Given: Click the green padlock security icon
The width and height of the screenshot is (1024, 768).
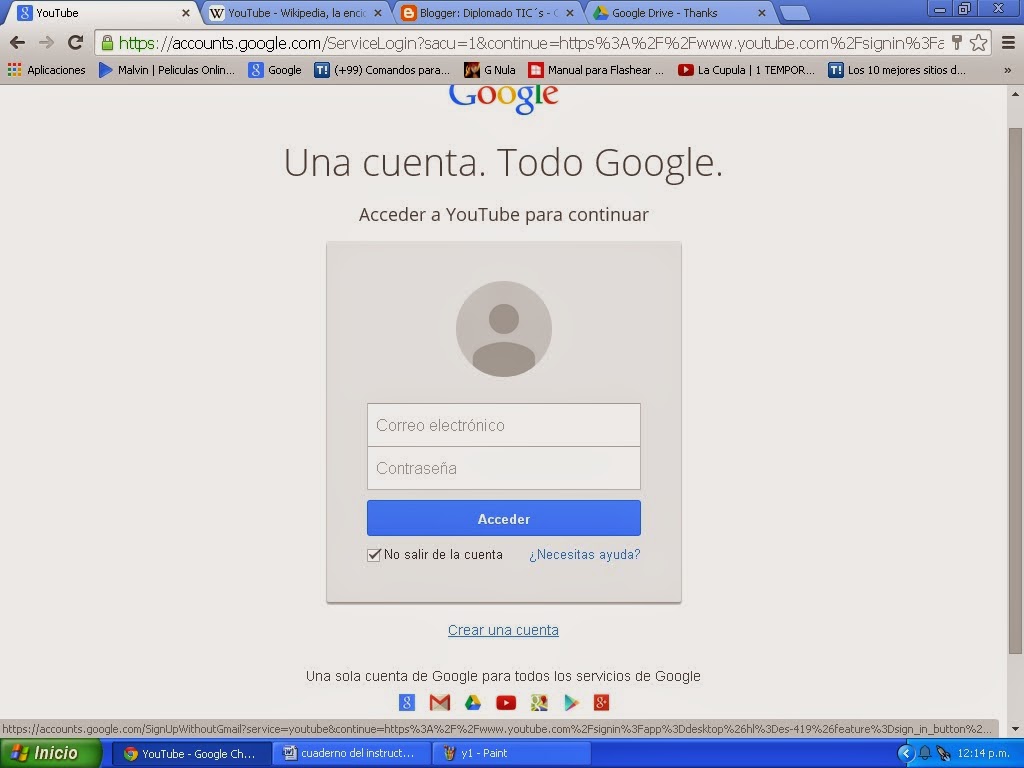Looking at the screenshot, I should (107, 43).
